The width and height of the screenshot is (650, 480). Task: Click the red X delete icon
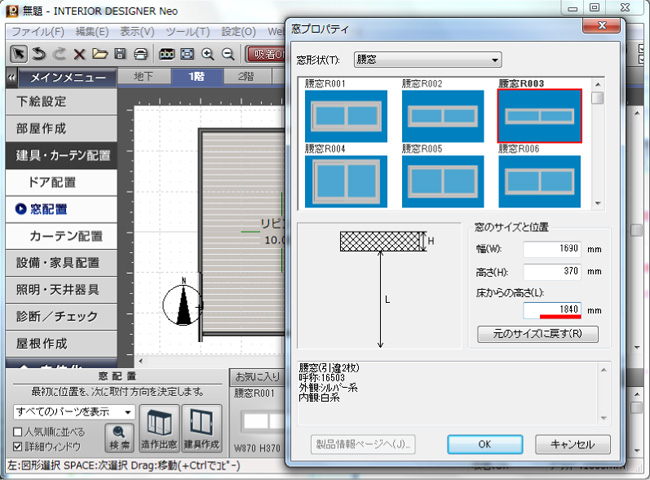pos(79,53)
